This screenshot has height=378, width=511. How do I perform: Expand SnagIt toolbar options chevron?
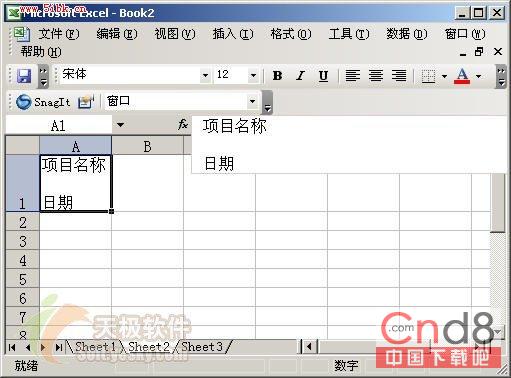[267, 102]
